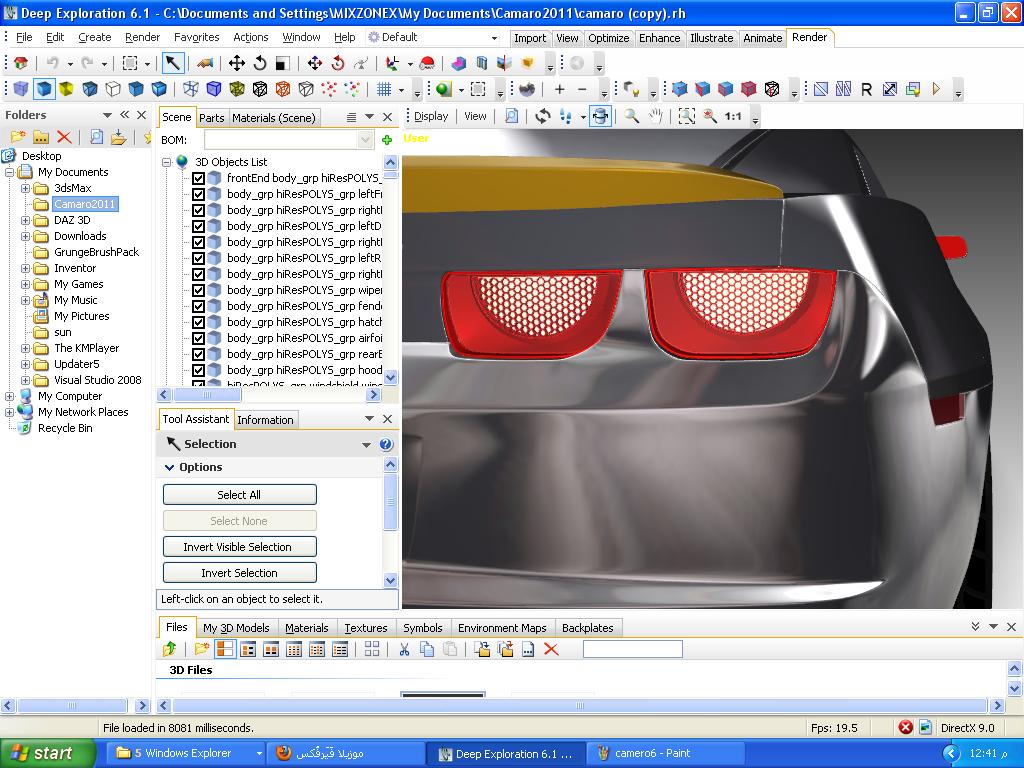Collapse the 3D Objects List tree
Image resolution: width=1024 pixels, height=768 pixels.
click(x=167, y=162)
